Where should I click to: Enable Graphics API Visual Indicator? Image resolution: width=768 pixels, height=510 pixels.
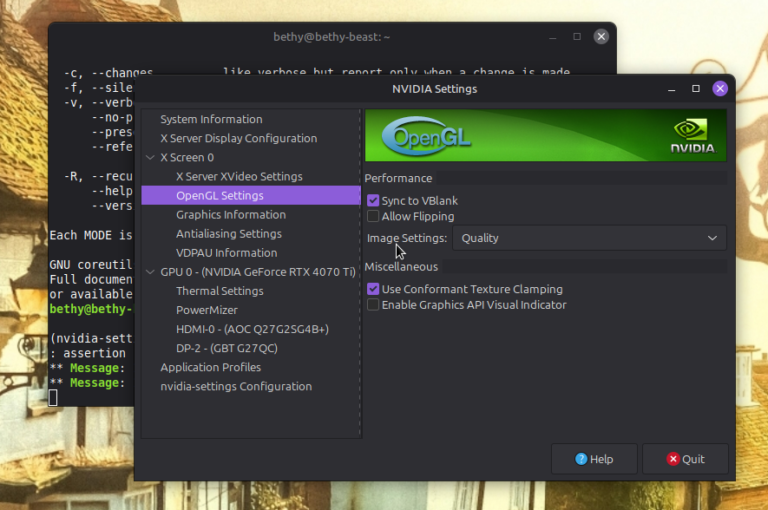[x=373, y=305]
